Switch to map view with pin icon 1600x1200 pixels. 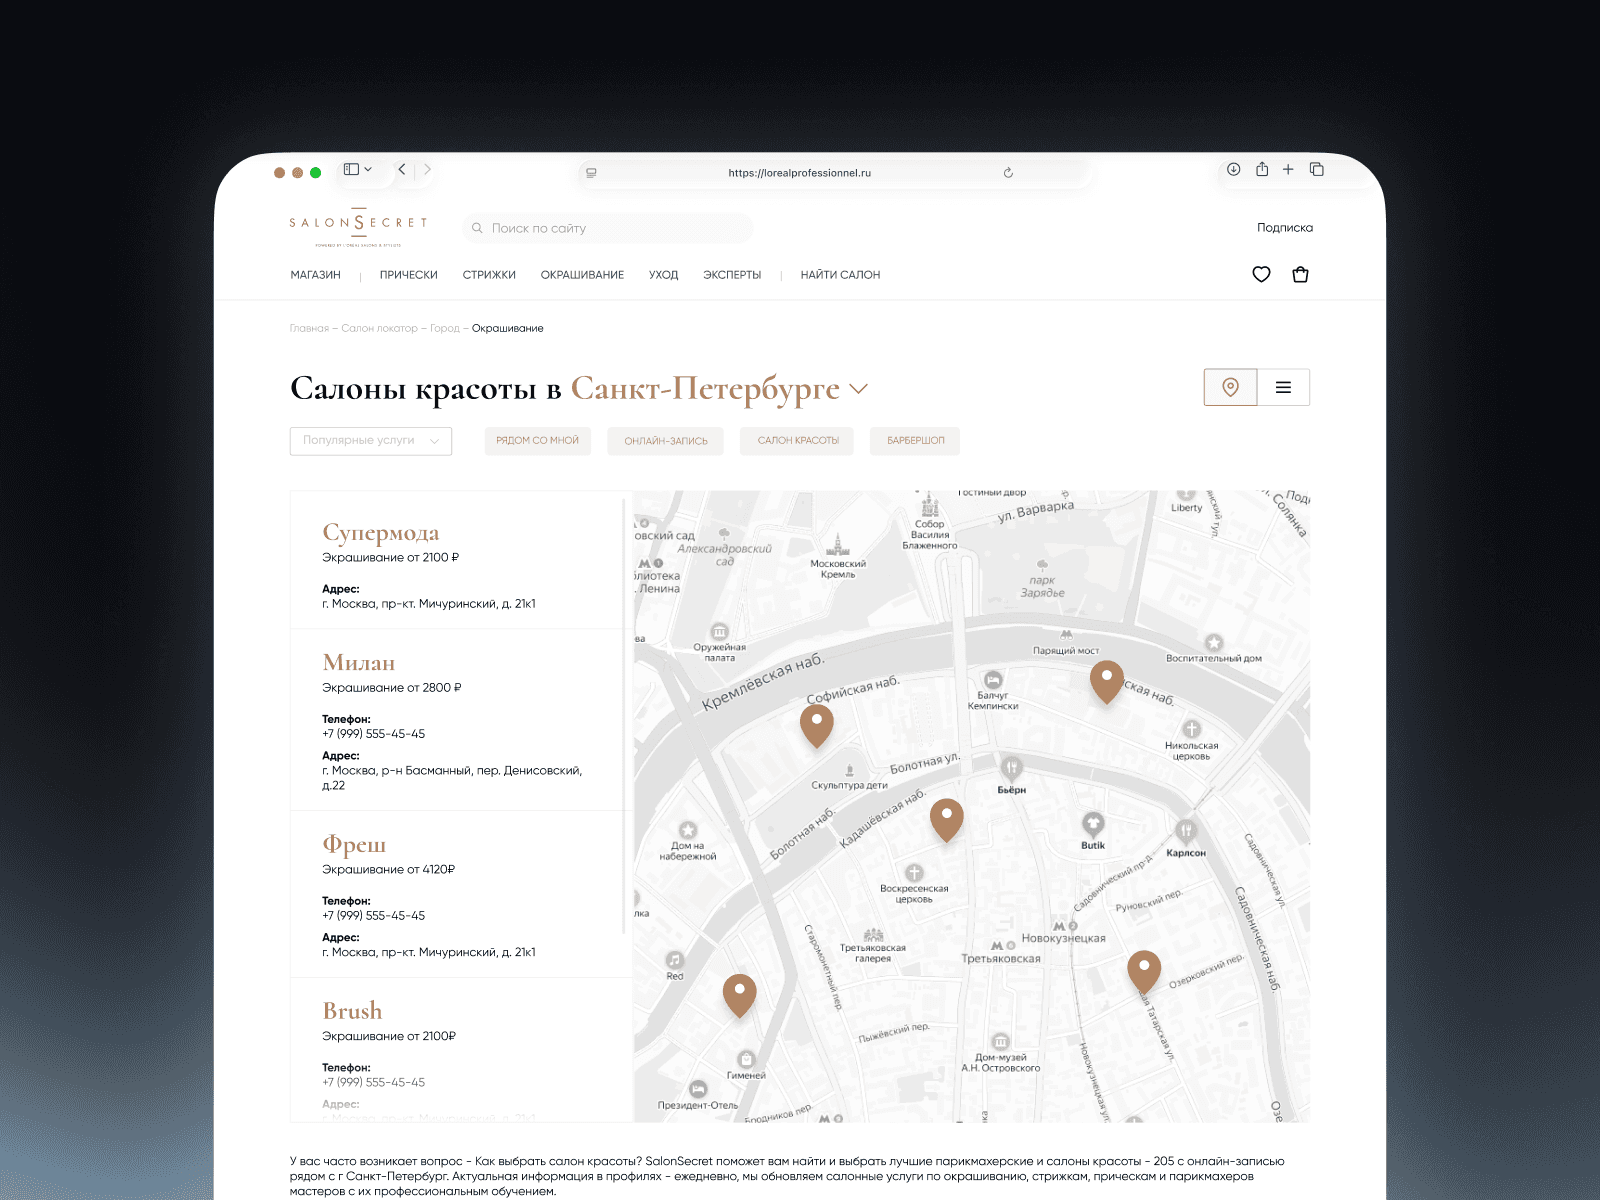coord(1231,387)
